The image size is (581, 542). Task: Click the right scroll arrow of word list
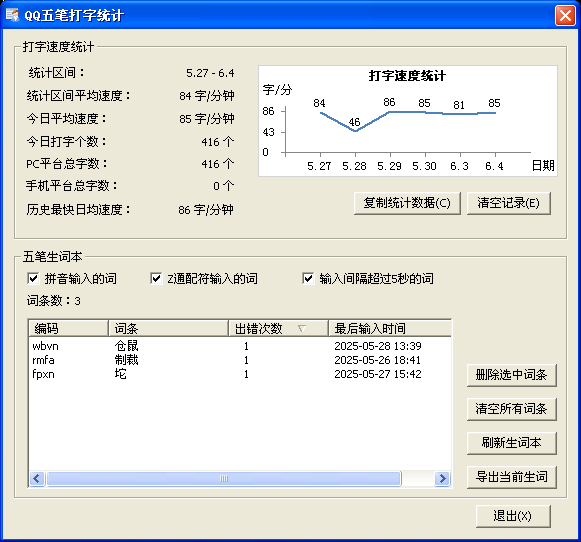[x=442, y=478]
